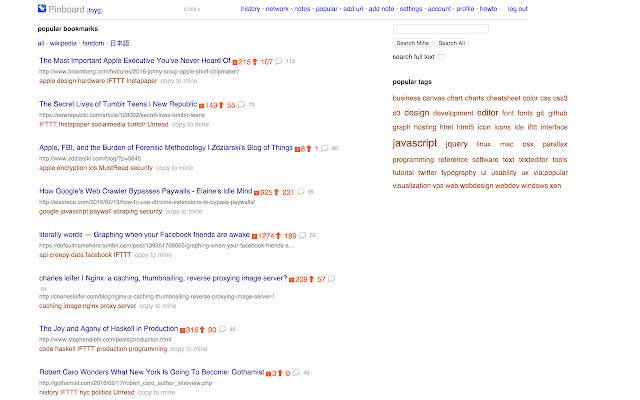
Task: Click the upvote arrow for Google's Web Crawler bookmark
Action: [x=276, y=192]
